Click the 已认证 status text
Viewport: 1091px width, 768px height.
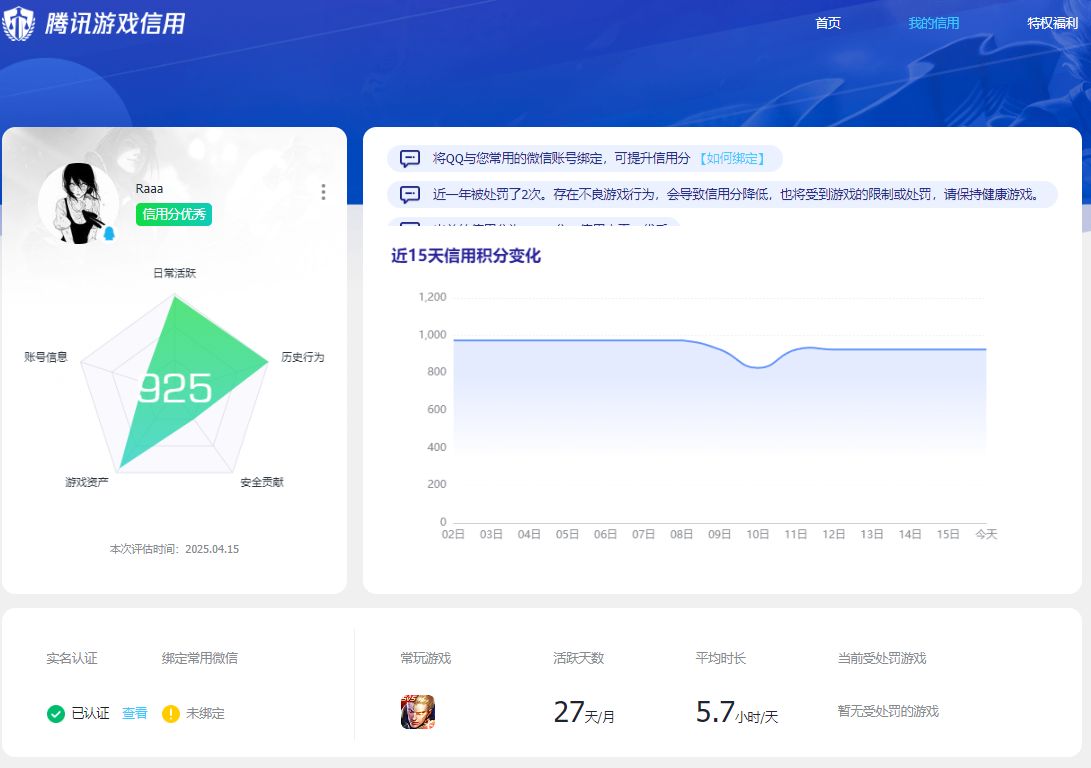90,713
